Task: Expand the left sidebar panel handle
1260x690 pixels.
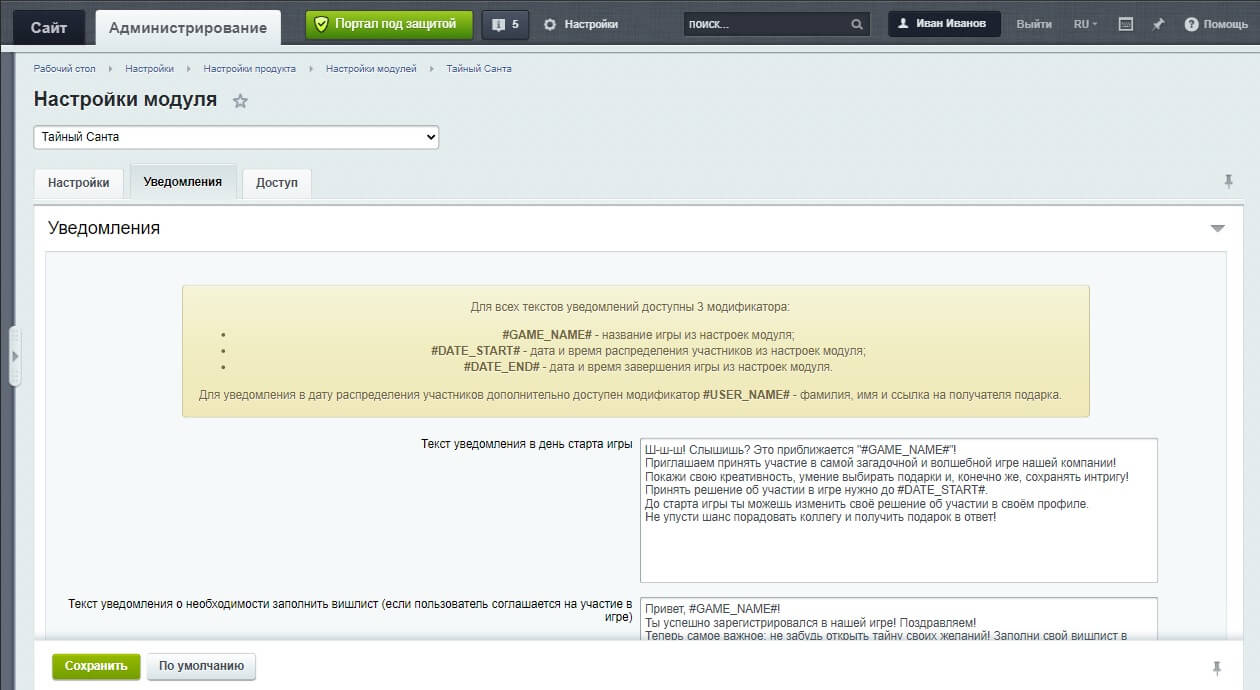Action: [14, 356]
